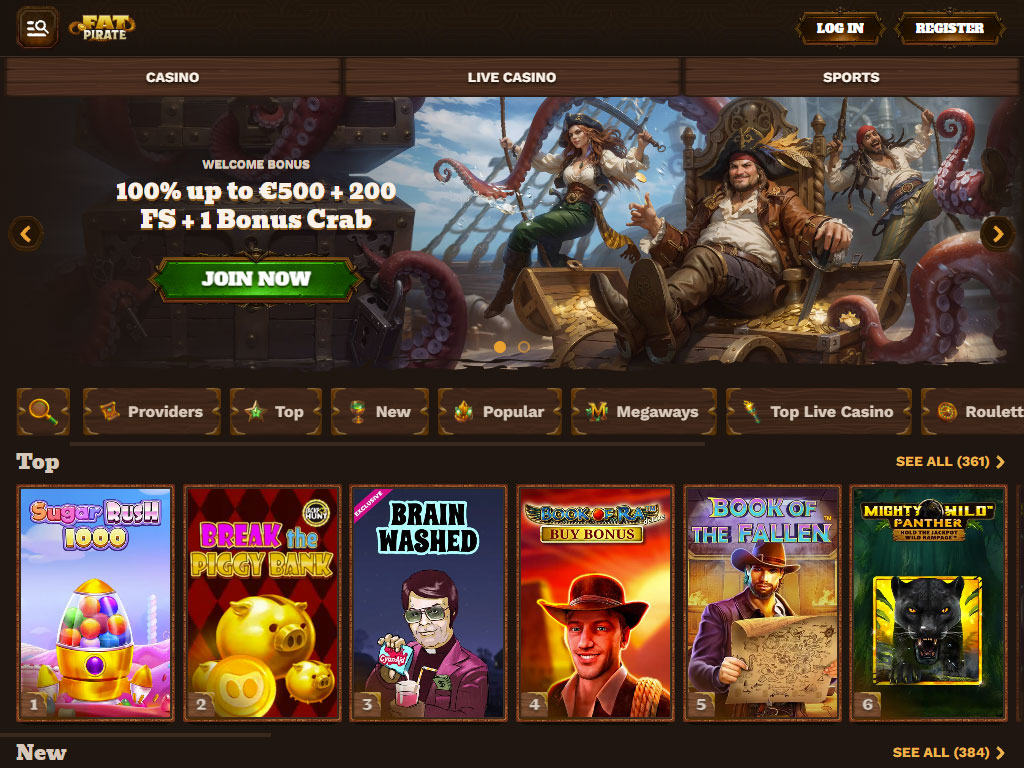The width and height of the screenshot is (1024, 768).
Task: Open game search magnifying glass button
Action: 43,411
